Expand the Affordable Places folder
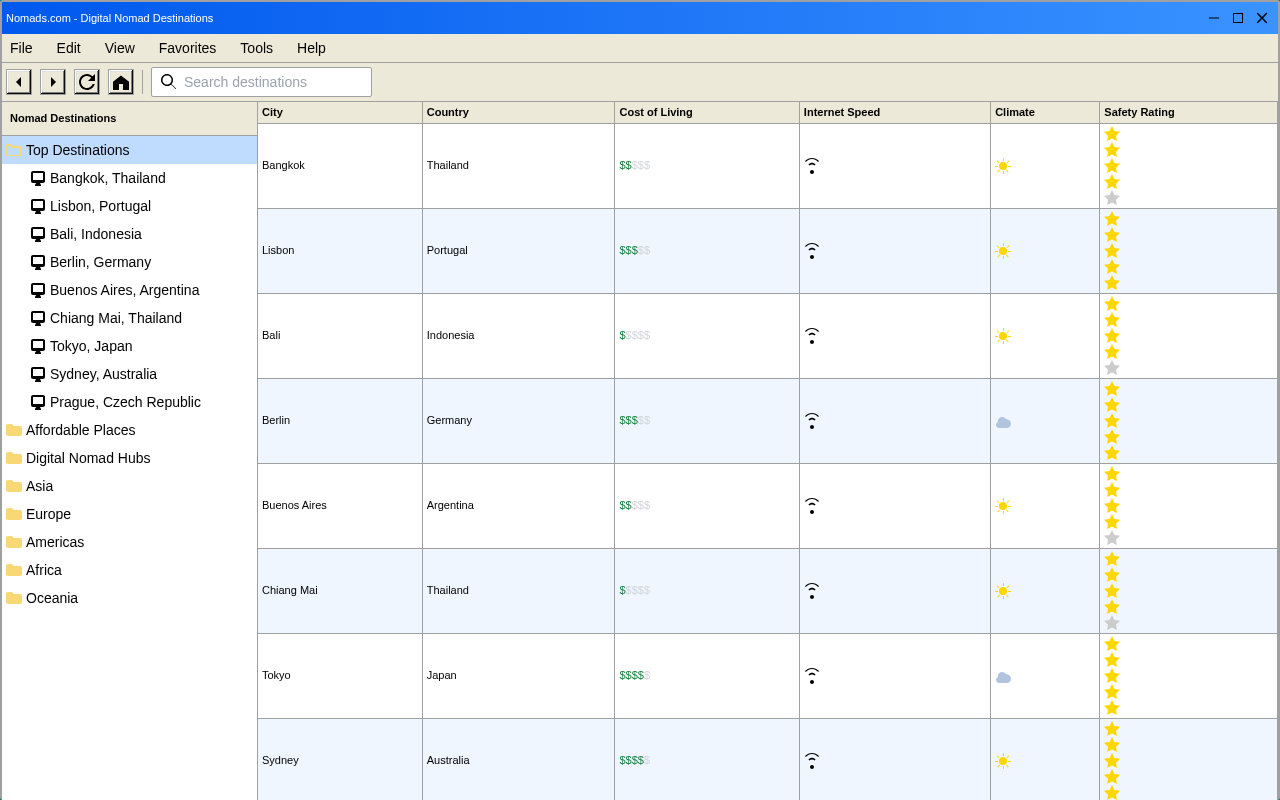1280x800 pixels. tap(14, 430)
